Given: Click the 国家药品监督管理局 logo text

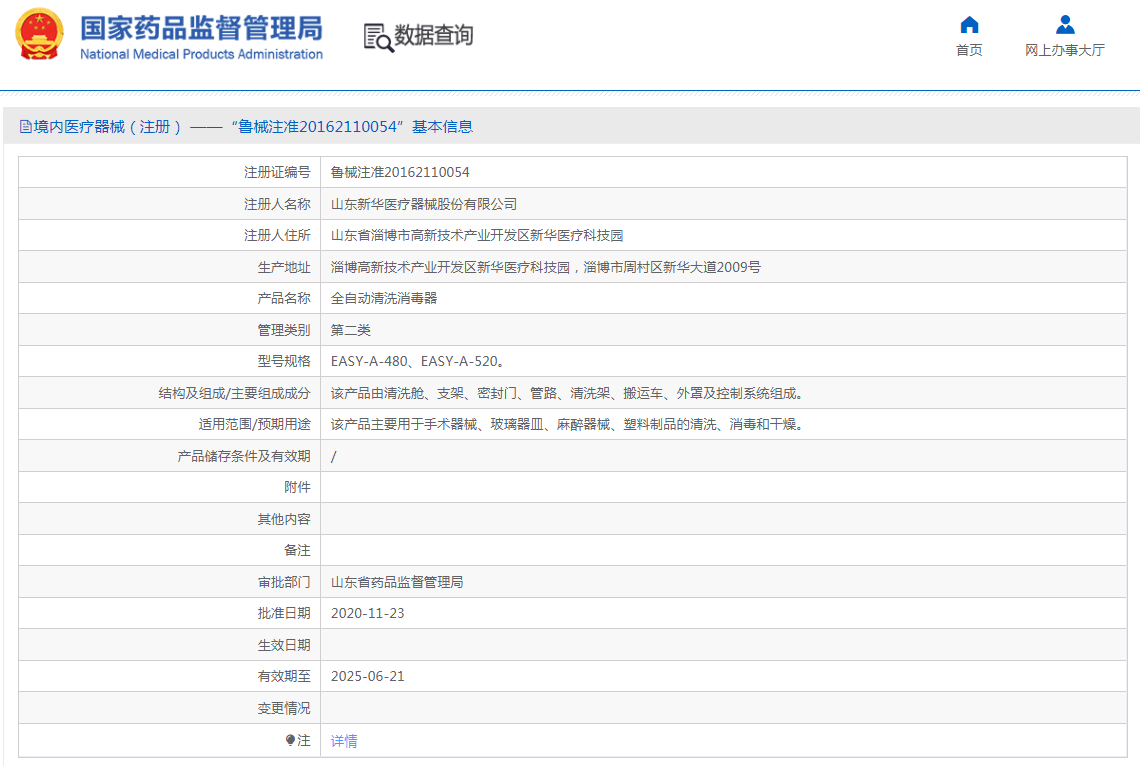Looking at the screenshot, I should click(199, 35).
